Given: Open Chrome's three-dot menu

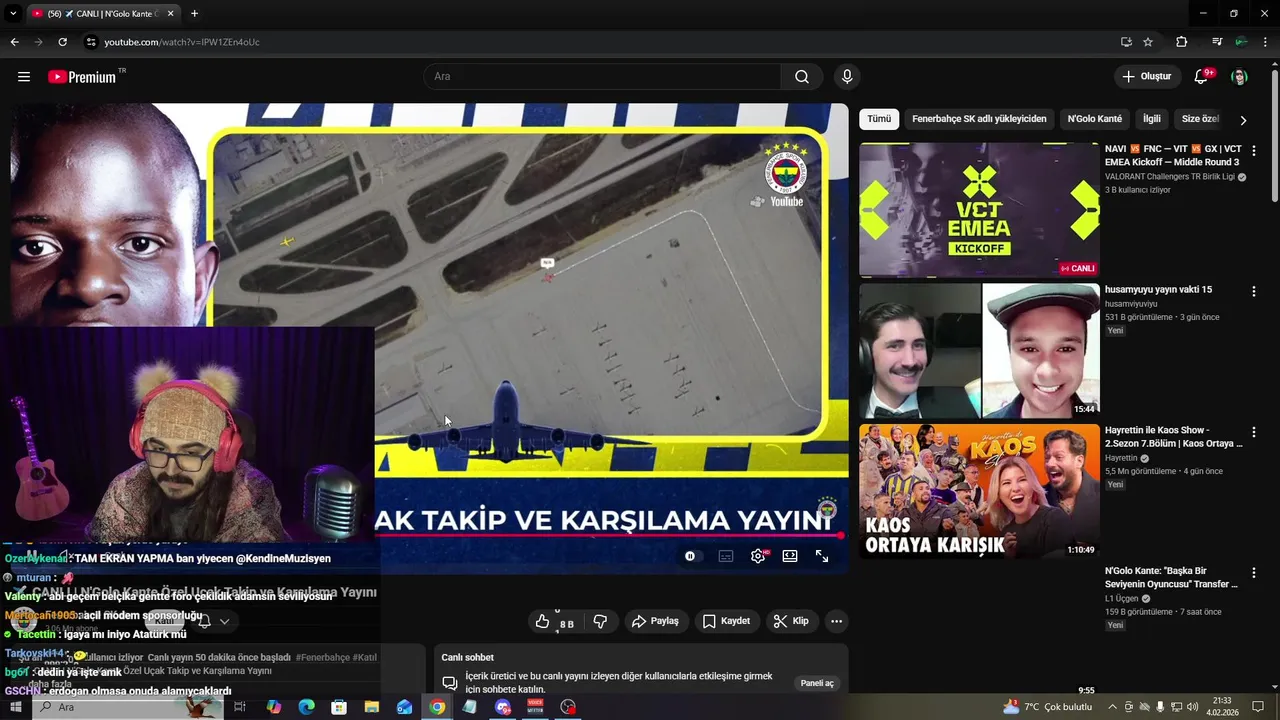Looking at the screenshot, I should (x=1267, y=42).
